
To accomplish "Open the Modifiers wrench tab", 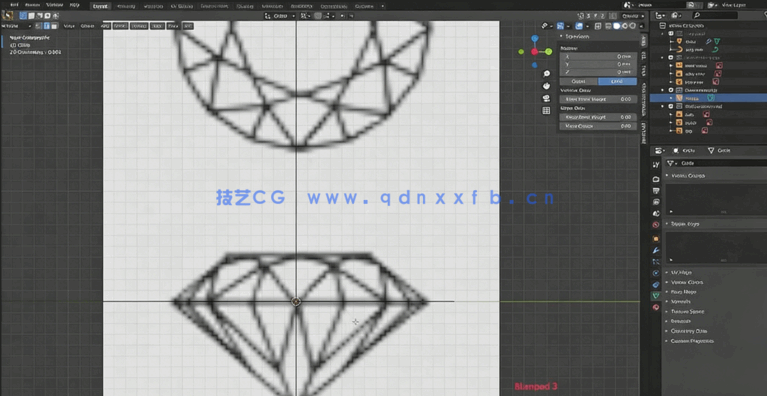I will click(x=656, y=250).
